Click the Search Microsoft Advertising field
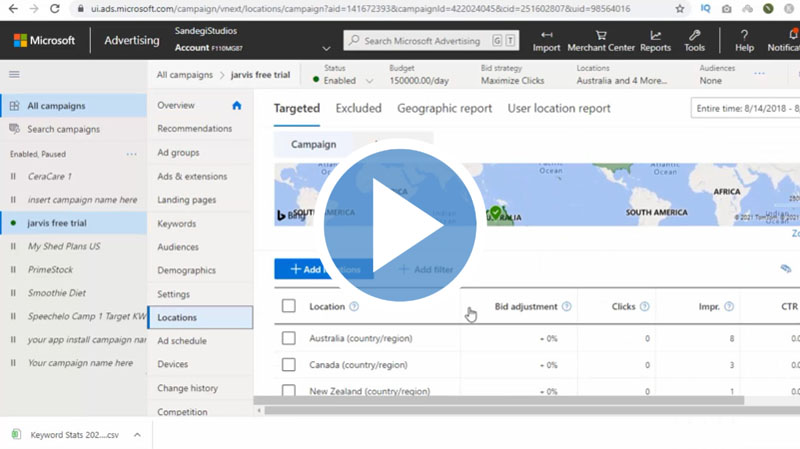This screenshot has height=449, width=800. [431, 41]
